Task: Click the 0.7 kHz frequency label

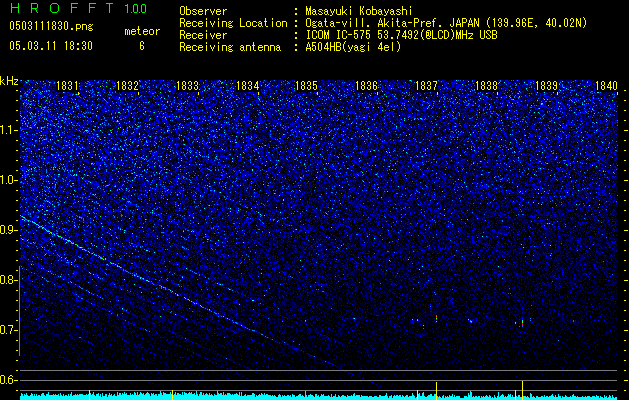Action: (x=8, y=330)
